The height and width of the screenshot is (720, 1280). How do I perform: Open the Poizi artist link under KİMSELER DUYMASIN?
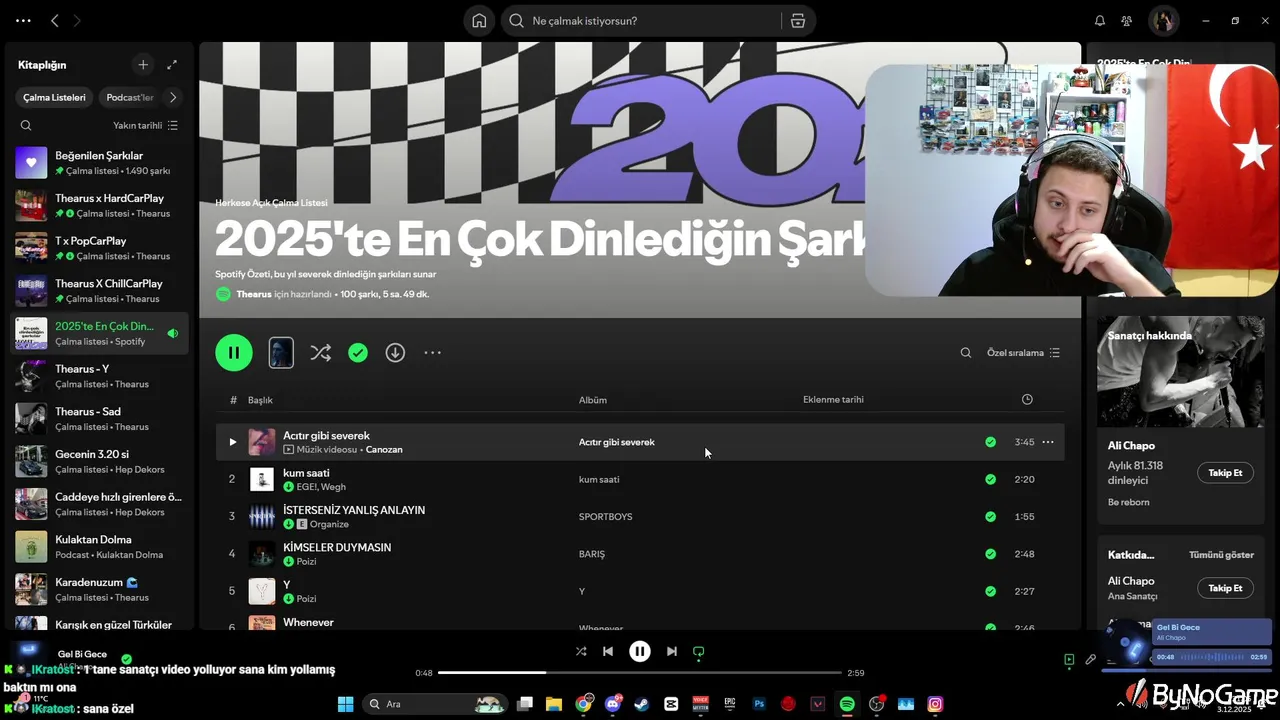point(307,562)
